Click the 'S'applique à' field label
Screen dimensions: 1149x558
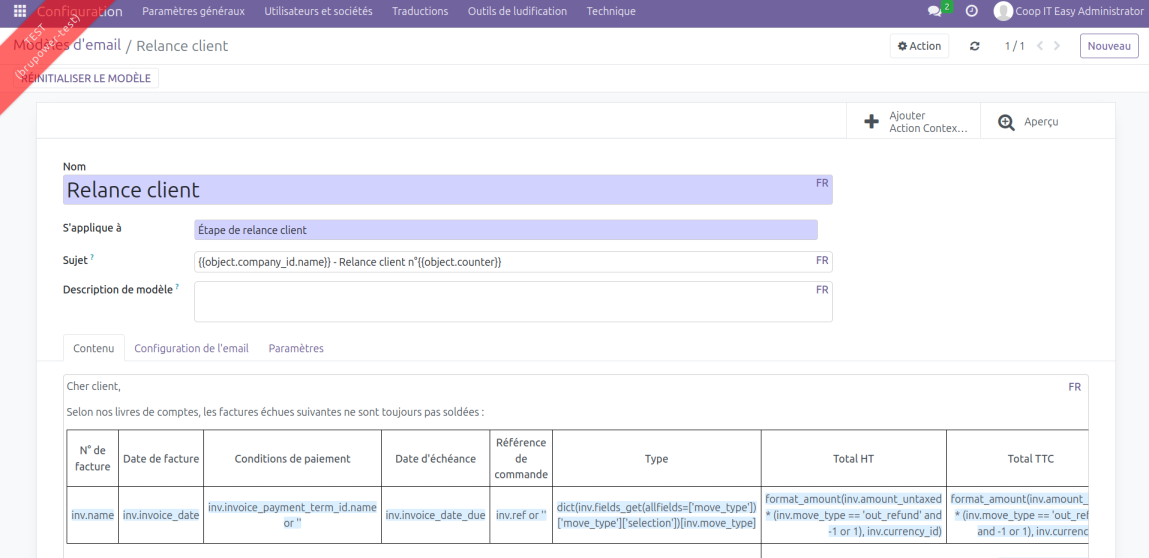92,228
